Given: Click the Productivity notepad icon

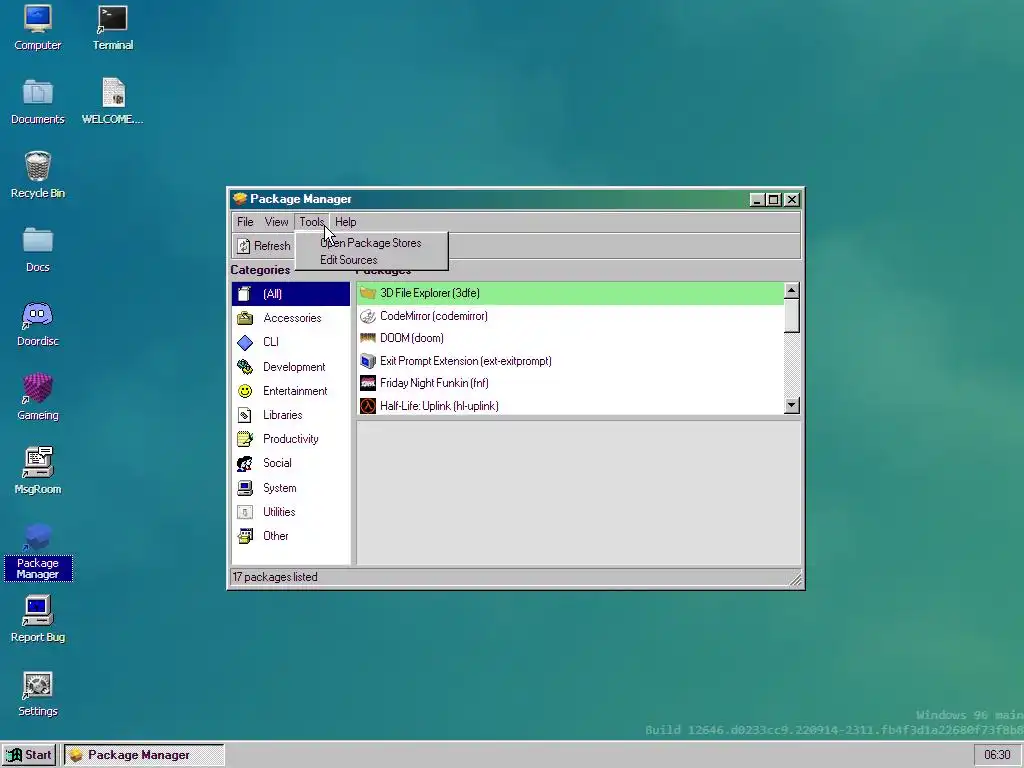Looking at the screenshot, I should coord(245,439).
